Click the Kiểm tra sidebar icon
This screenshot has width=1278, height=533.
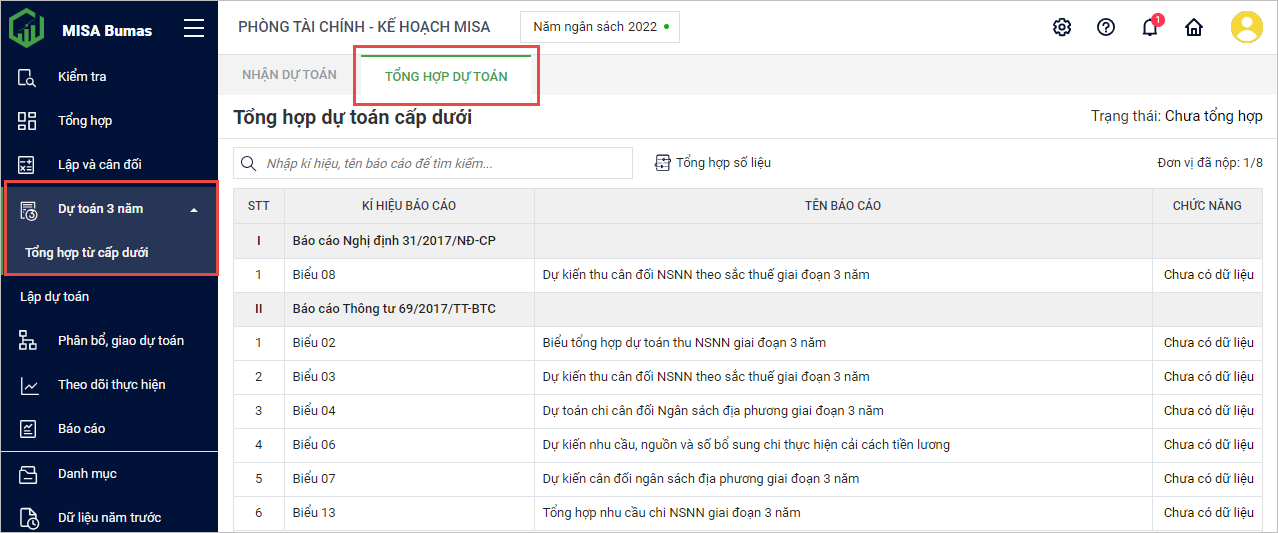coord(28,77)
